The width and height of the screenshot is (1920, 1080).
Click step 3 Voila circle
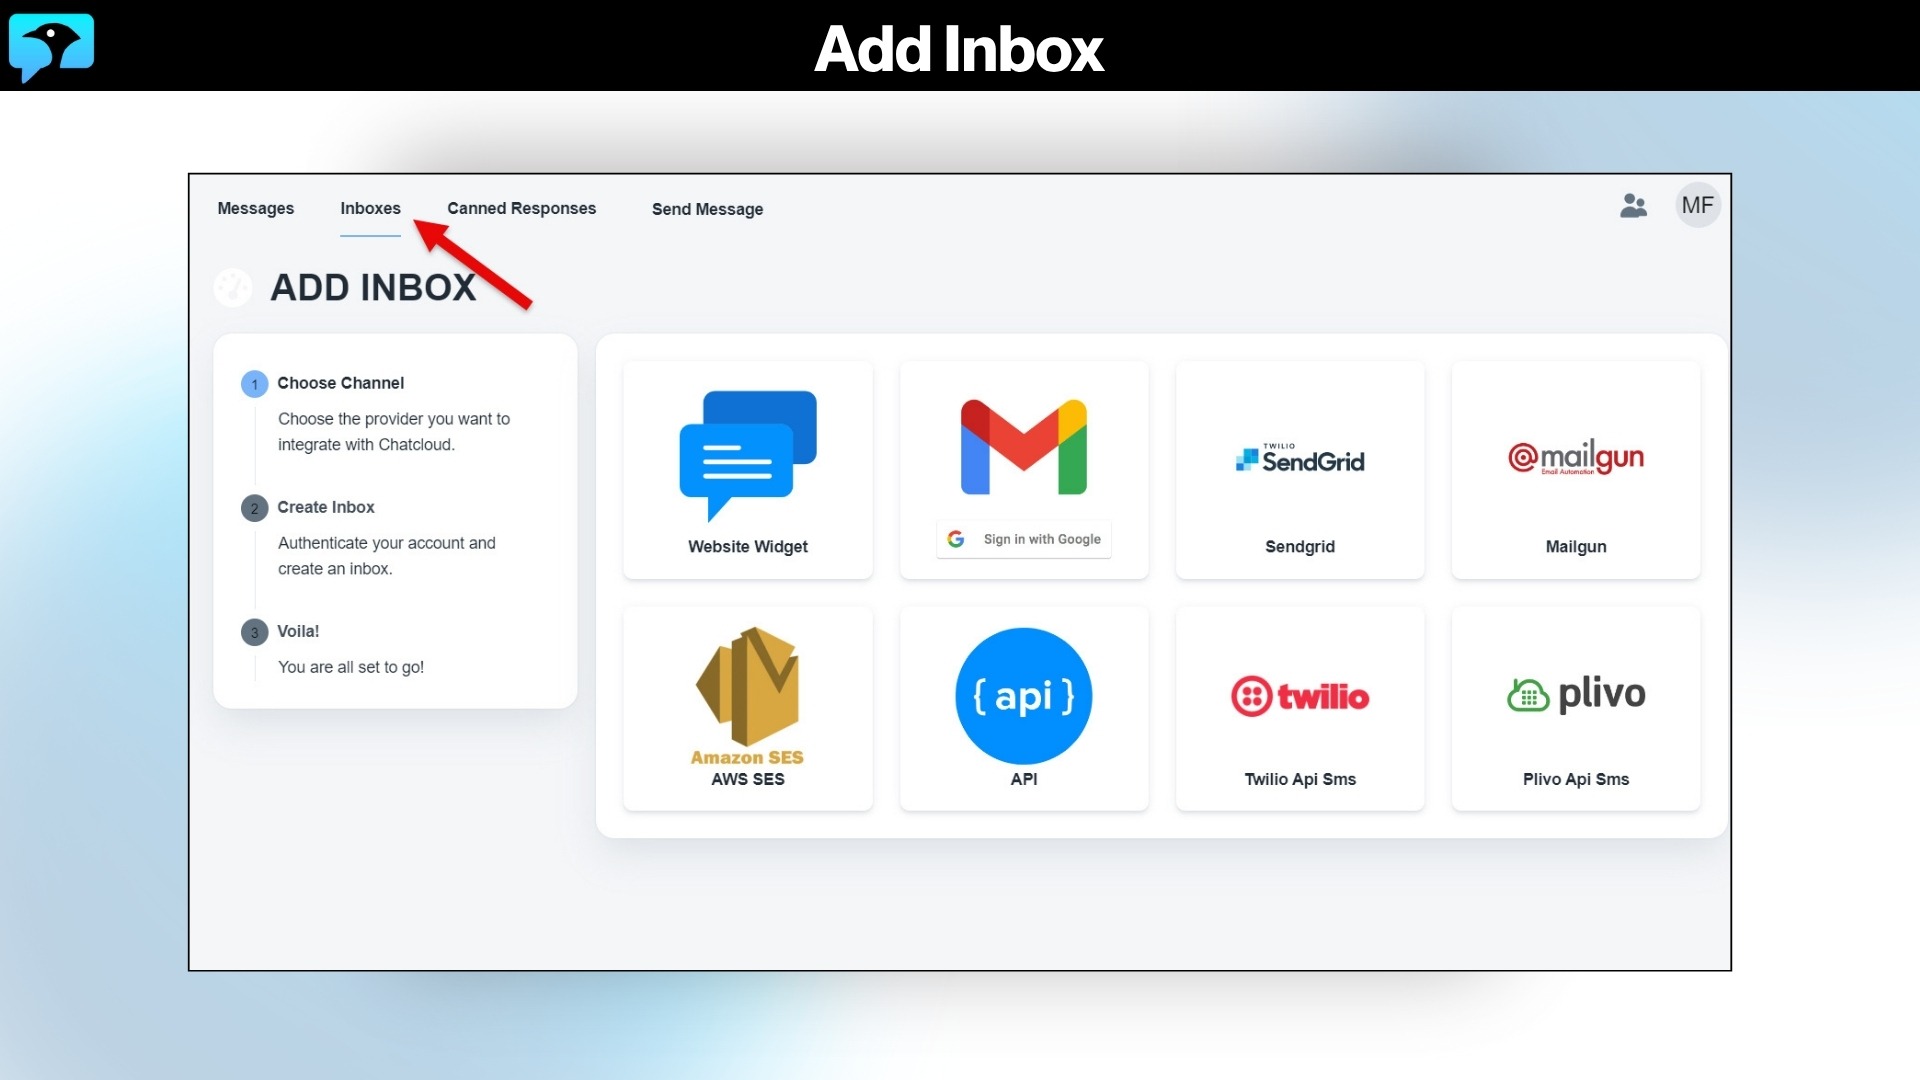click(x=254, y=631)
